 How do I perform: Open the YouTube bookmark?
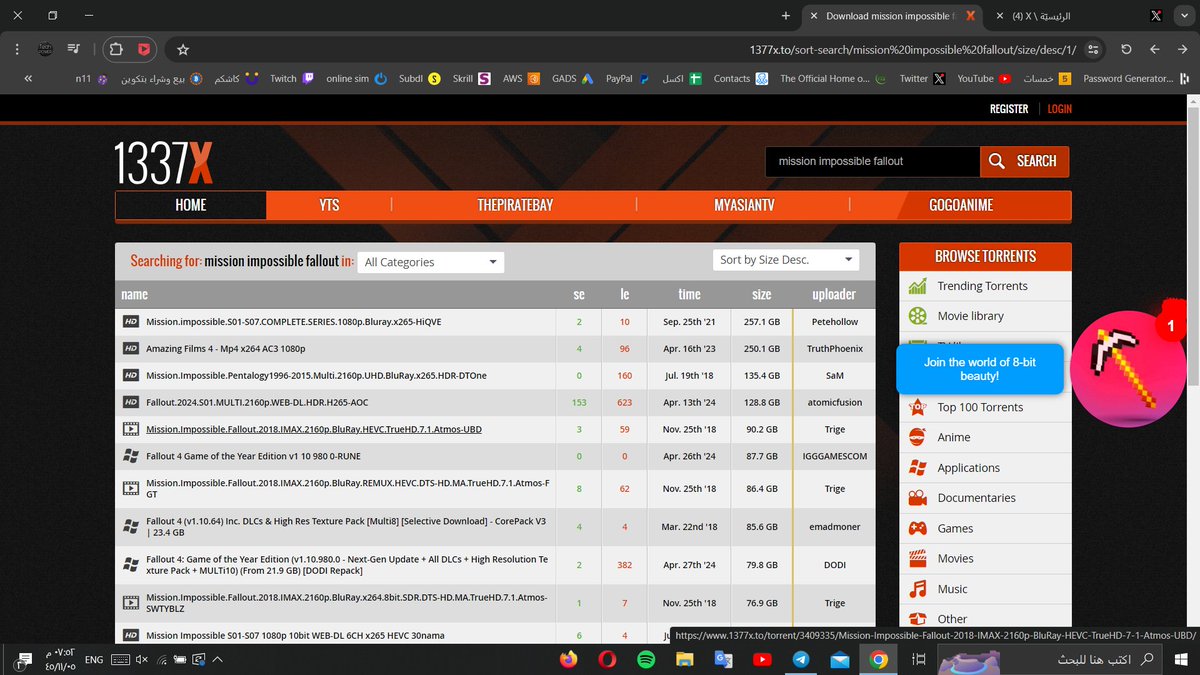coord(984,78)
